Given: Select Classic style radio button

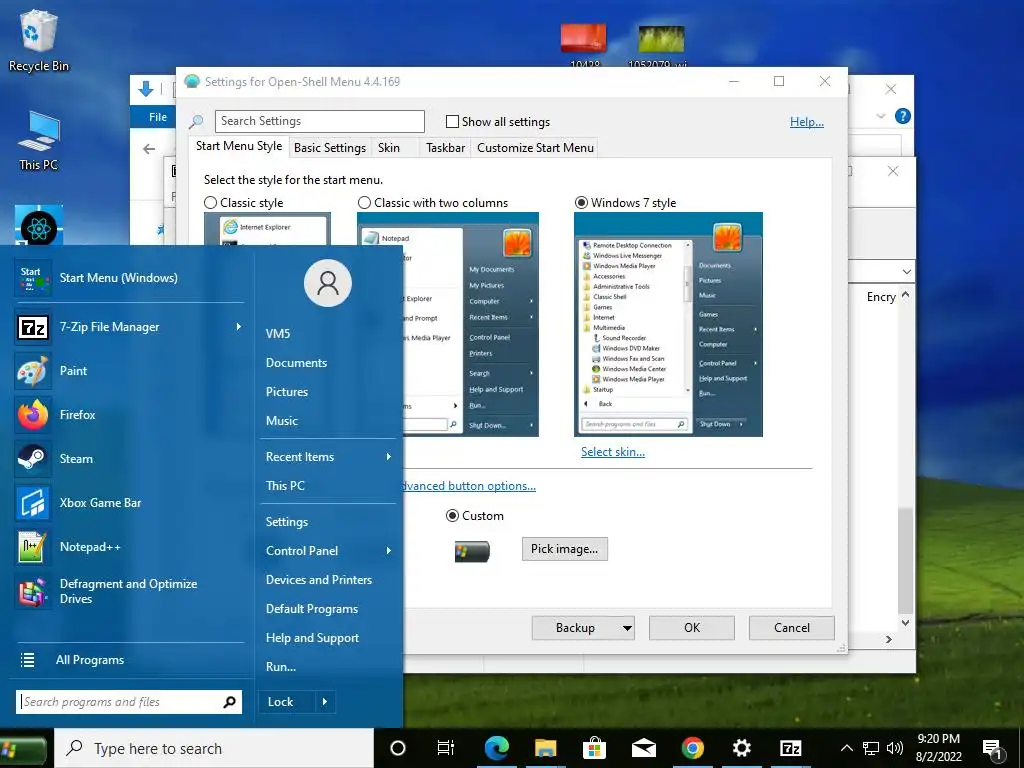Looking at the screenshot, I should (210, 202).
